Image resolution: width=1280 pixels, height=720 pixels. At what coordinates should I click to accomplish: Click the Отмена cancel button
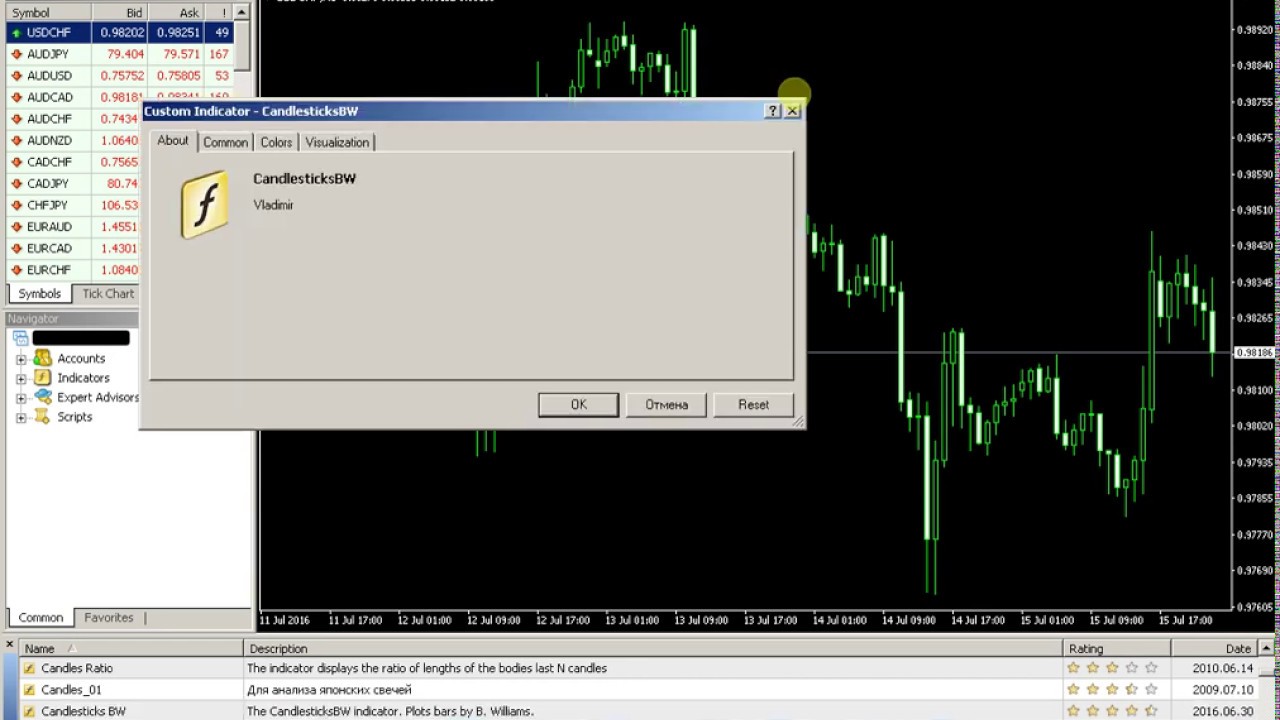[666, 404]
